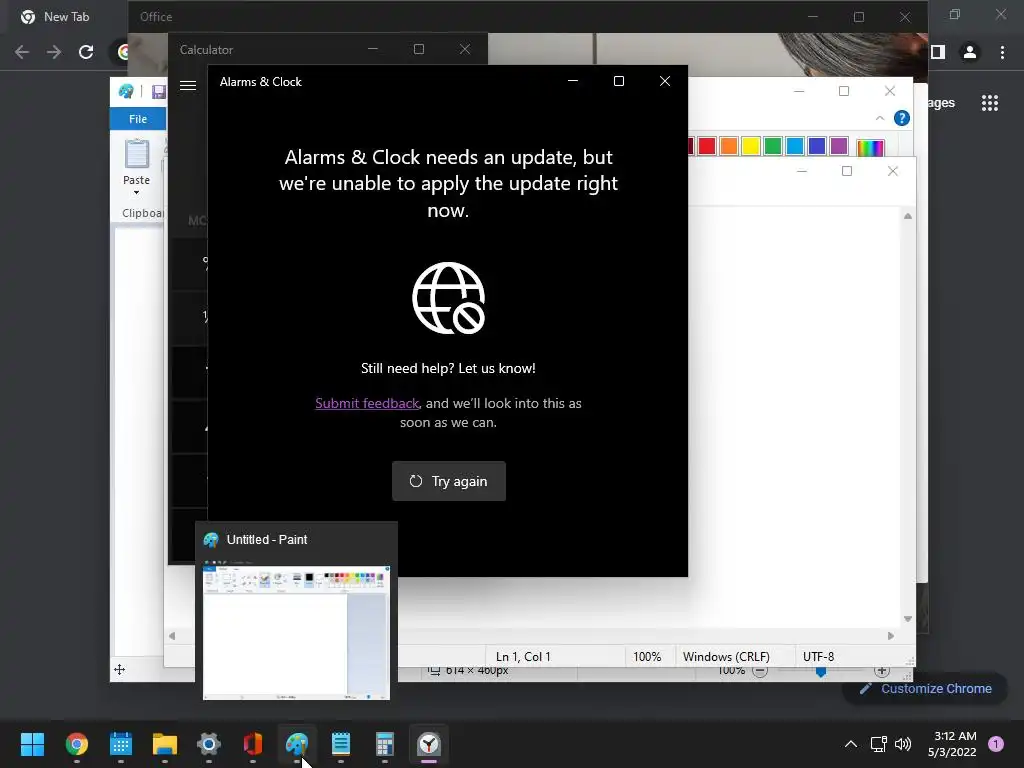Click 100% zoom in Notepad status bar
Image resolution: width=1024 pixels, height=768 pixels.
point(647,656)
